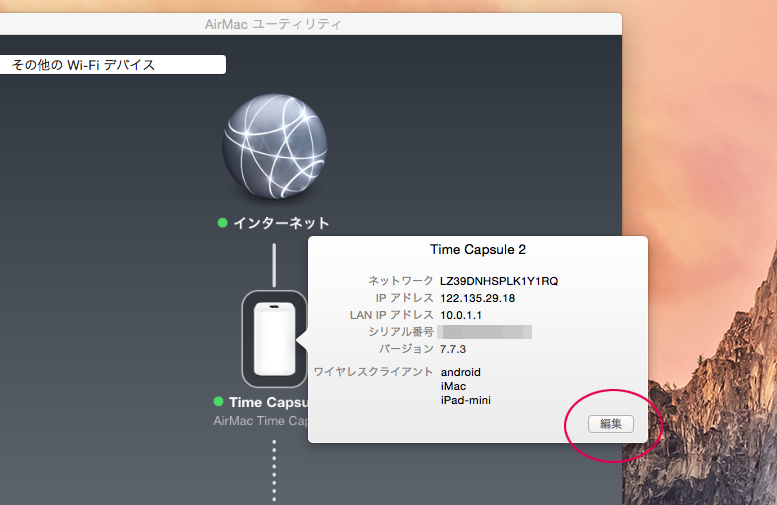
Task: Click LAN IP address 10.0.1.1
Action: tap(461, 315)
